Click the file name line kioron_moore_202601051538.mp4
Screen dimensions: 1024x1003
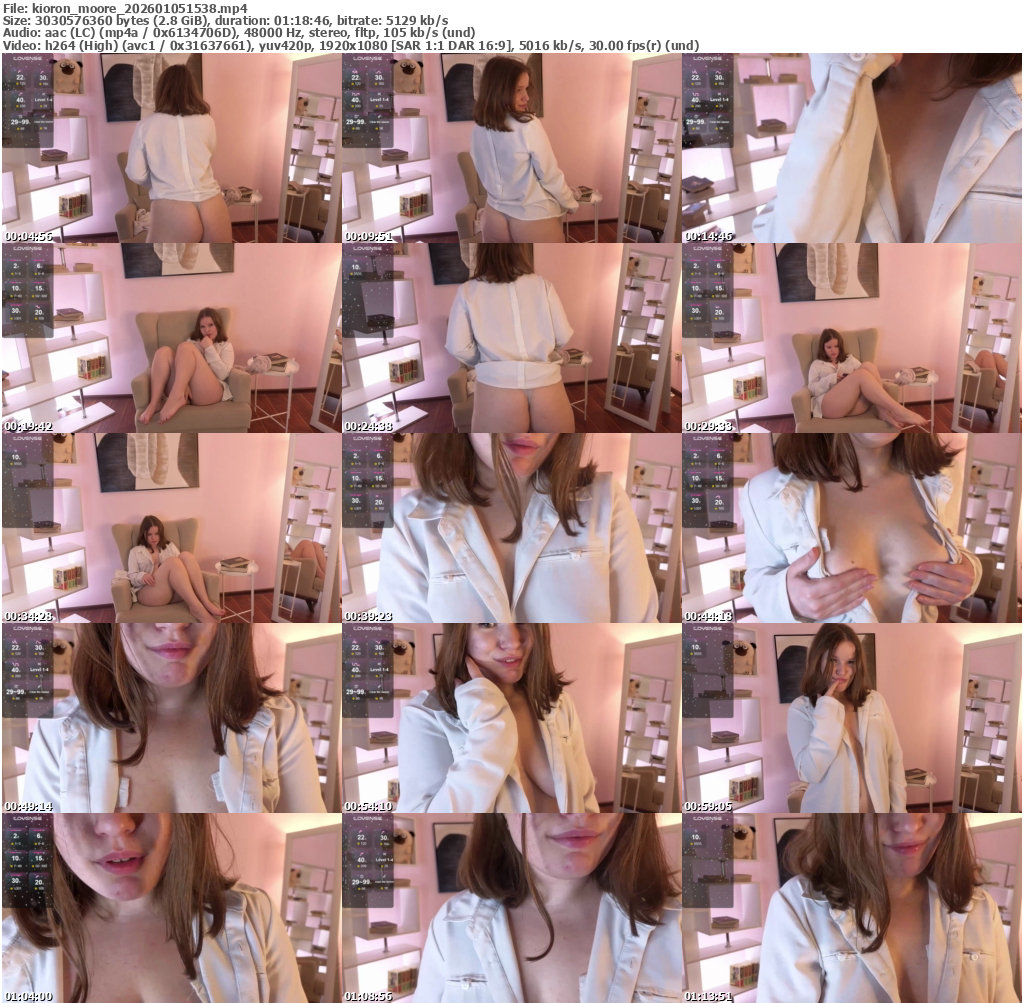coord(125,8)
